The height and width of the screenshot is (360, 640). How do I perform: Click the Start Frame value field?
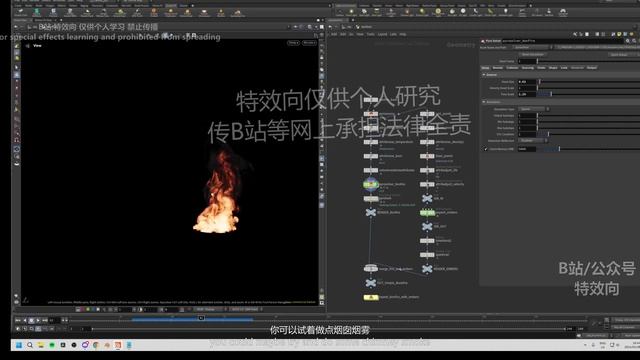tap(527, 61)
